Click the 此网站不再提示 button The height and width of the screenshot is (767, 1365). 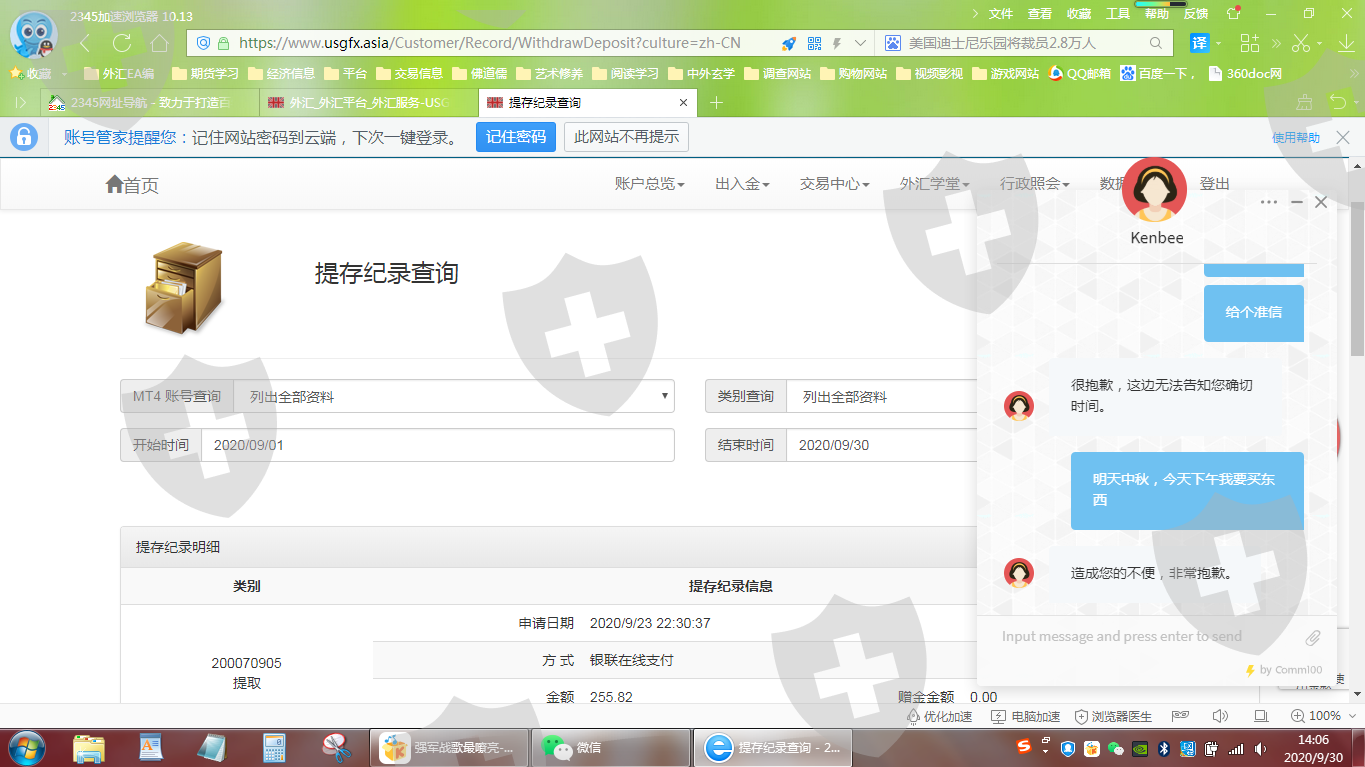626,137
